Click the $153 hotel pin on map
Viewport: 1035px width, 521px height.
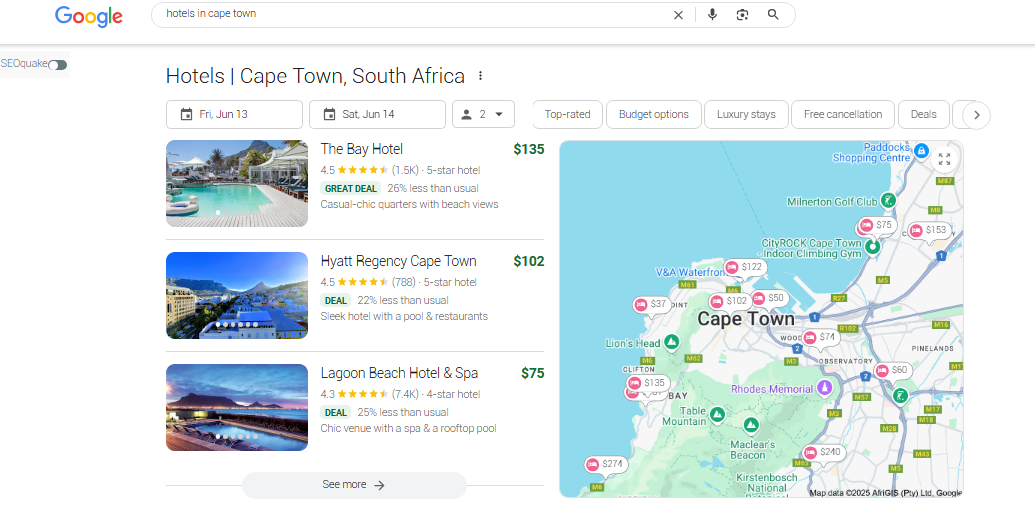click(x=929, y=230)
